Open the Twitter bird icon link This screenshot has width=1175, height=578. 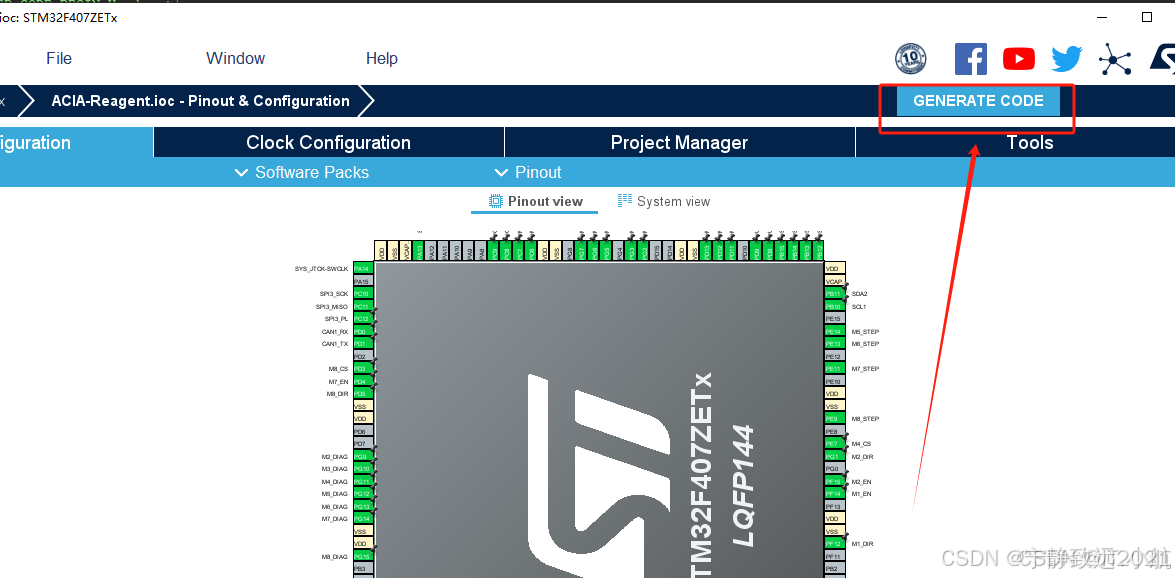tap(1066, 58)
